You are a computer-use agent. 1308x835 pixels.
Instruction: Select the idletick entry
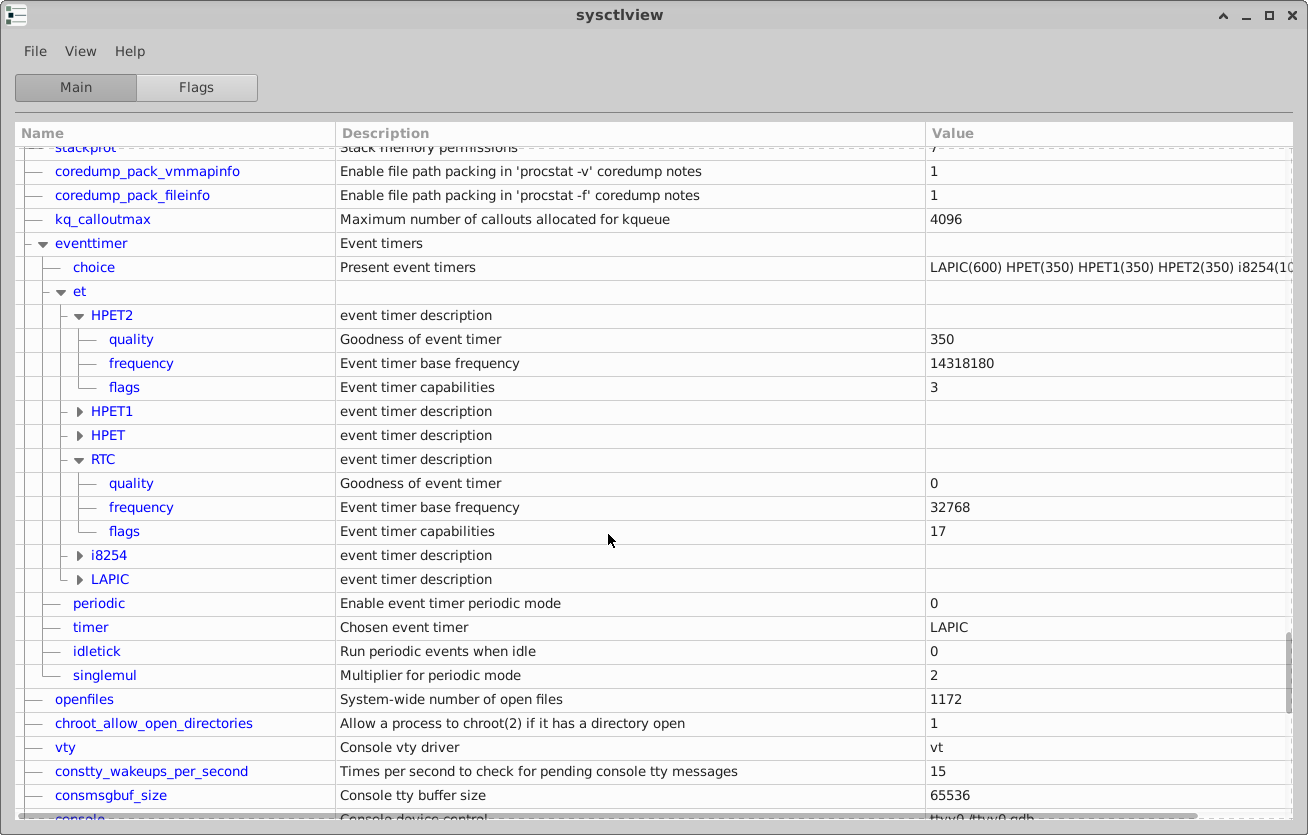96,652
